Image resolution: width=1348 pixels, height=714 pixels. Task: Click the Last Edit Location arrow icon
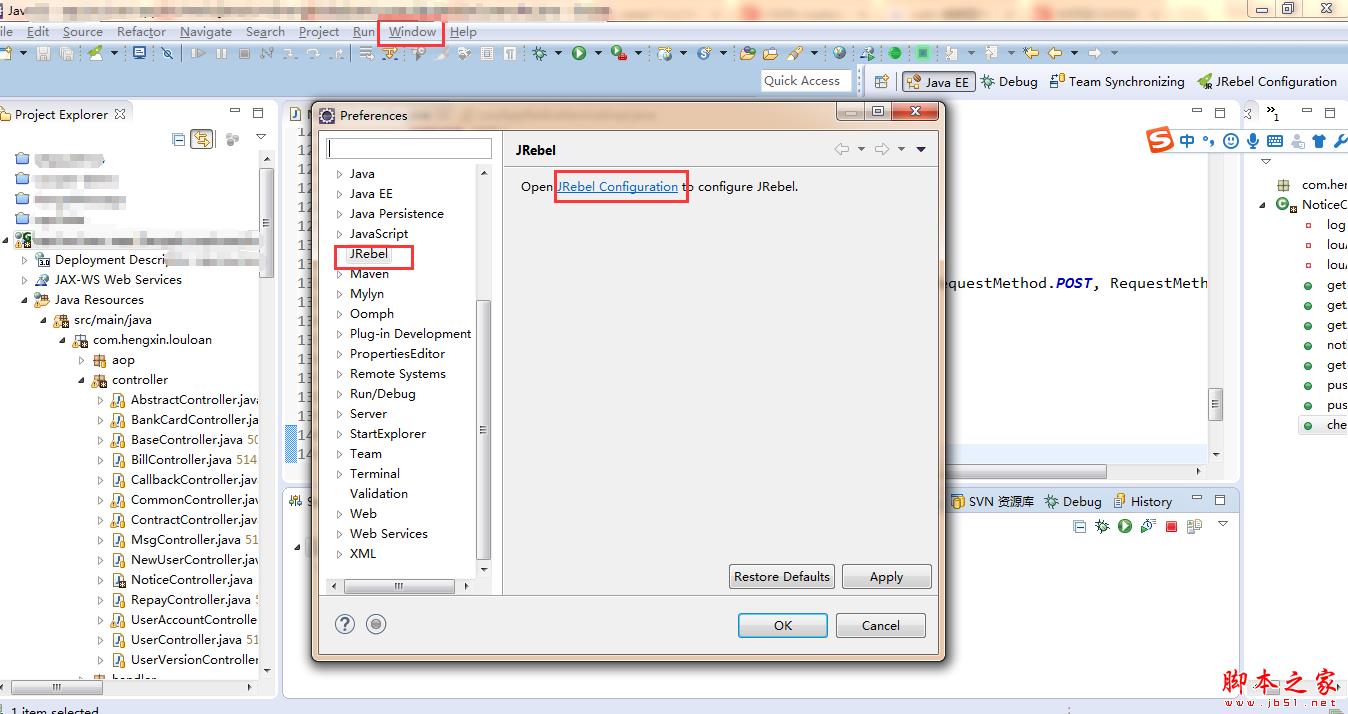tap(1030, 53)
